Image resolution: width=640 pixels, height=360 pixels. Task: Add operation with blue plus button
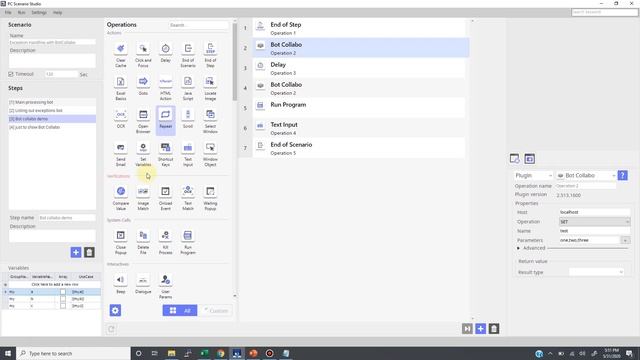click(480, 329)
